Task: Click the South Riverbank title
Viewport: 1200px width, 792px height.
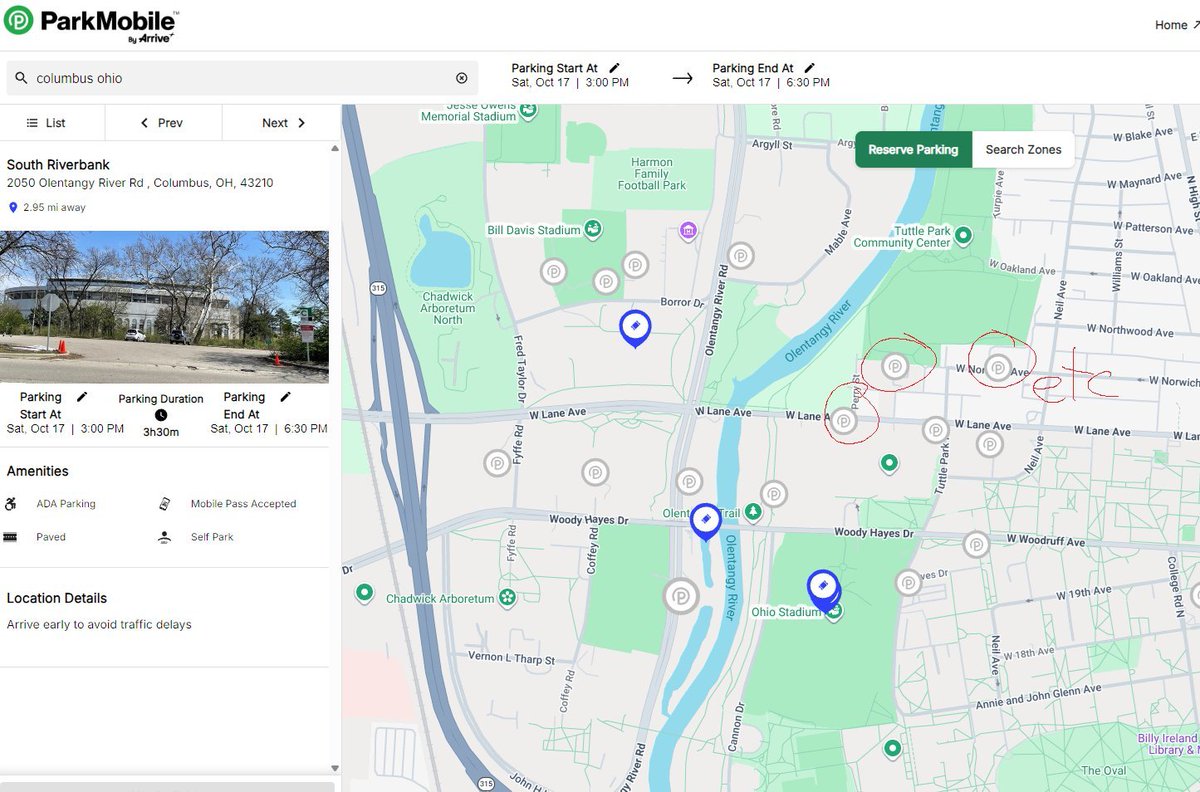Action: click(x=58, y=165)
